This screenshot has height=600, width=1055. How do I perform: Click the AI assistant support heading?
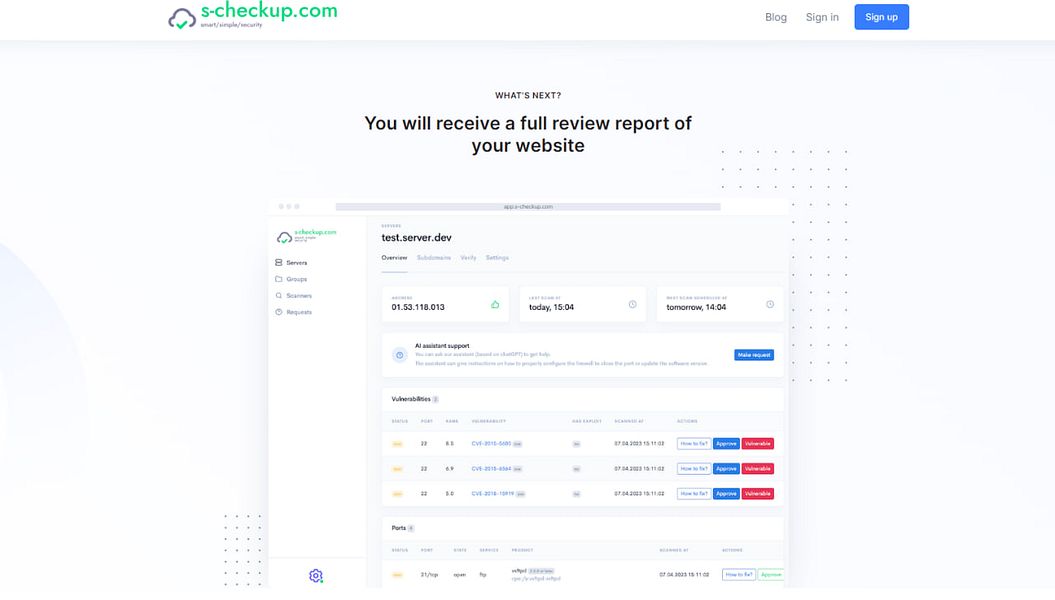[442, 346]
